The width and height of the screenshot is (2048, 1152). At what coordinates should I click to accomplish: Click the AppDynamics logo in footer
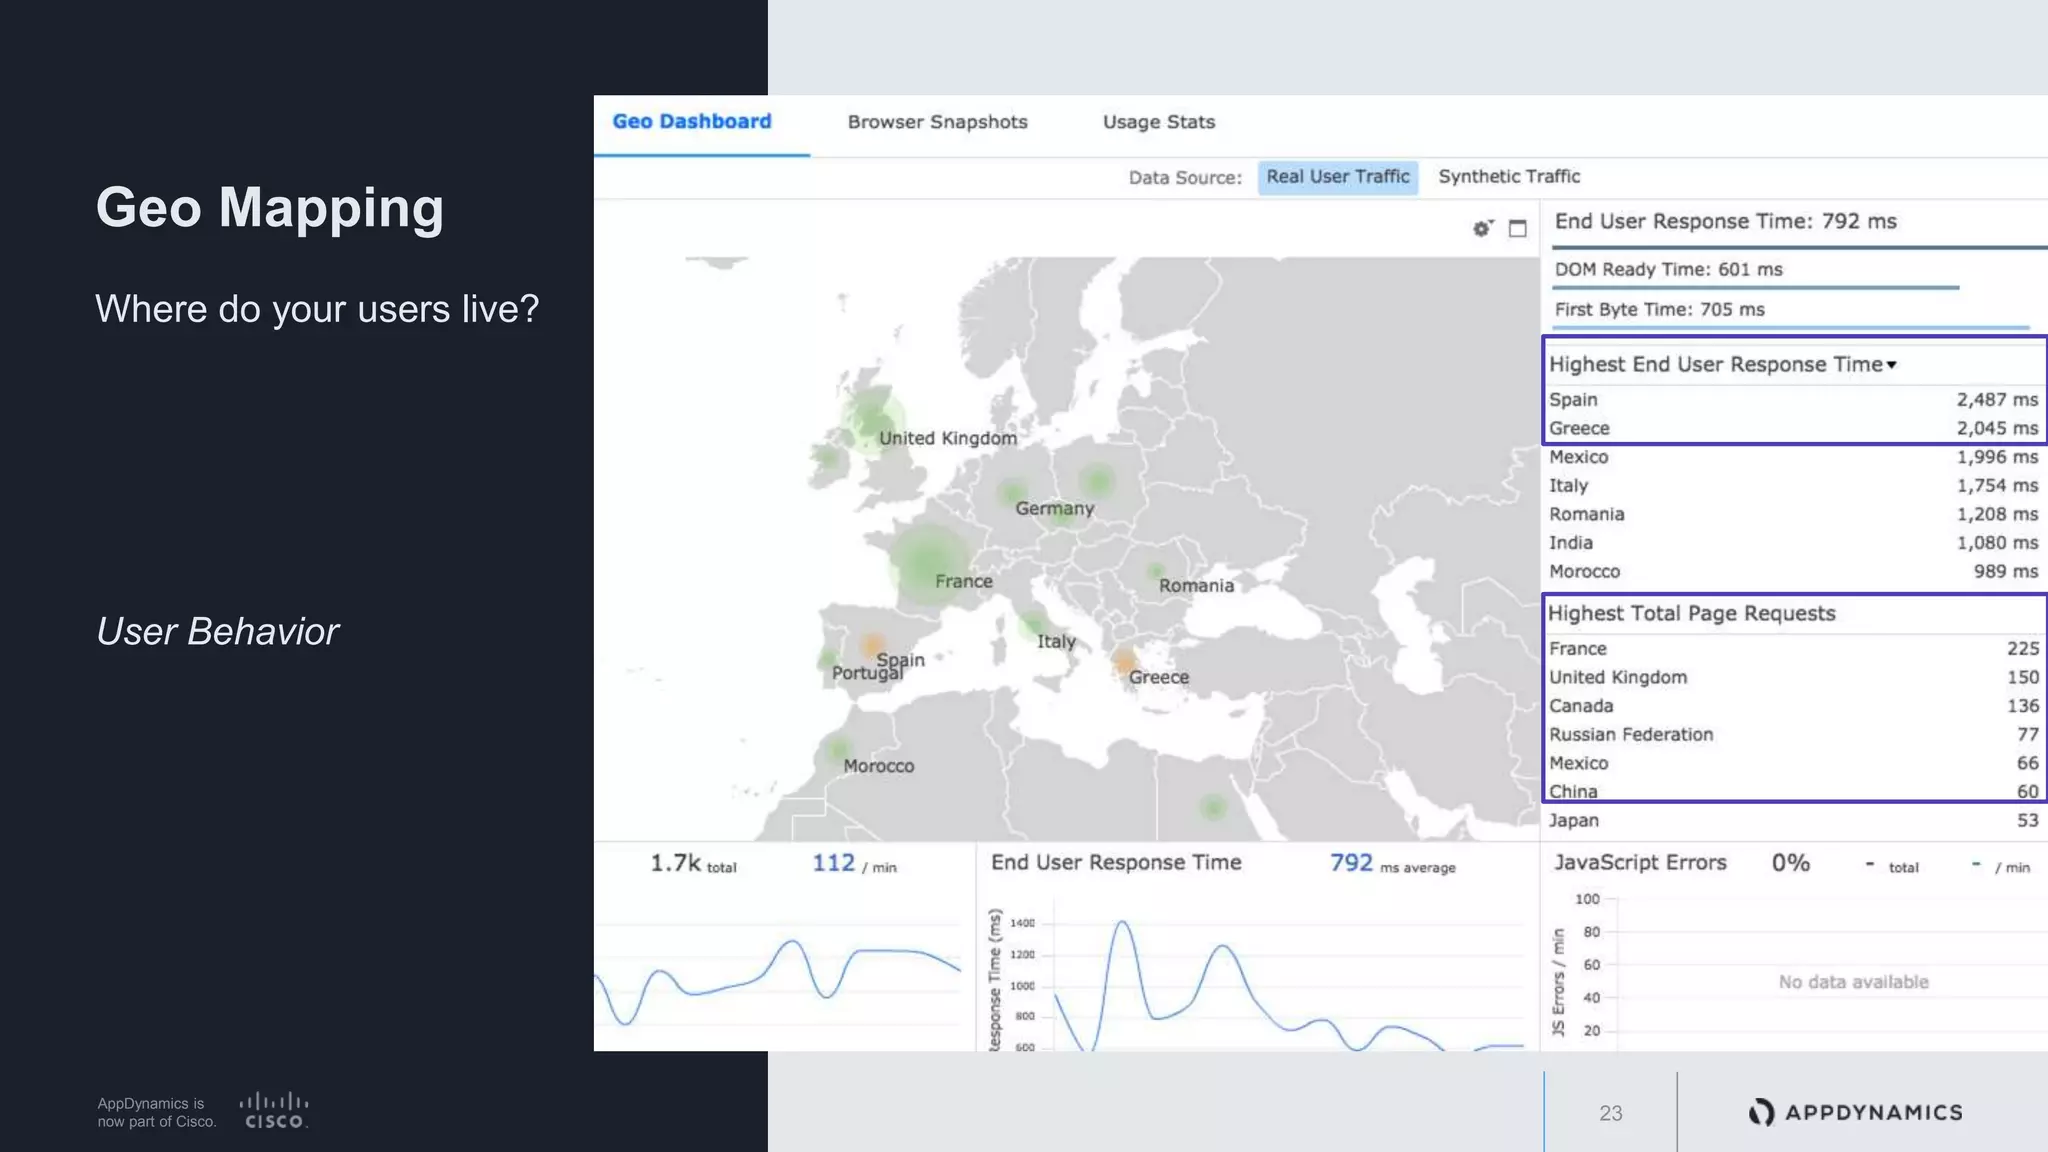(1856, 1112)
